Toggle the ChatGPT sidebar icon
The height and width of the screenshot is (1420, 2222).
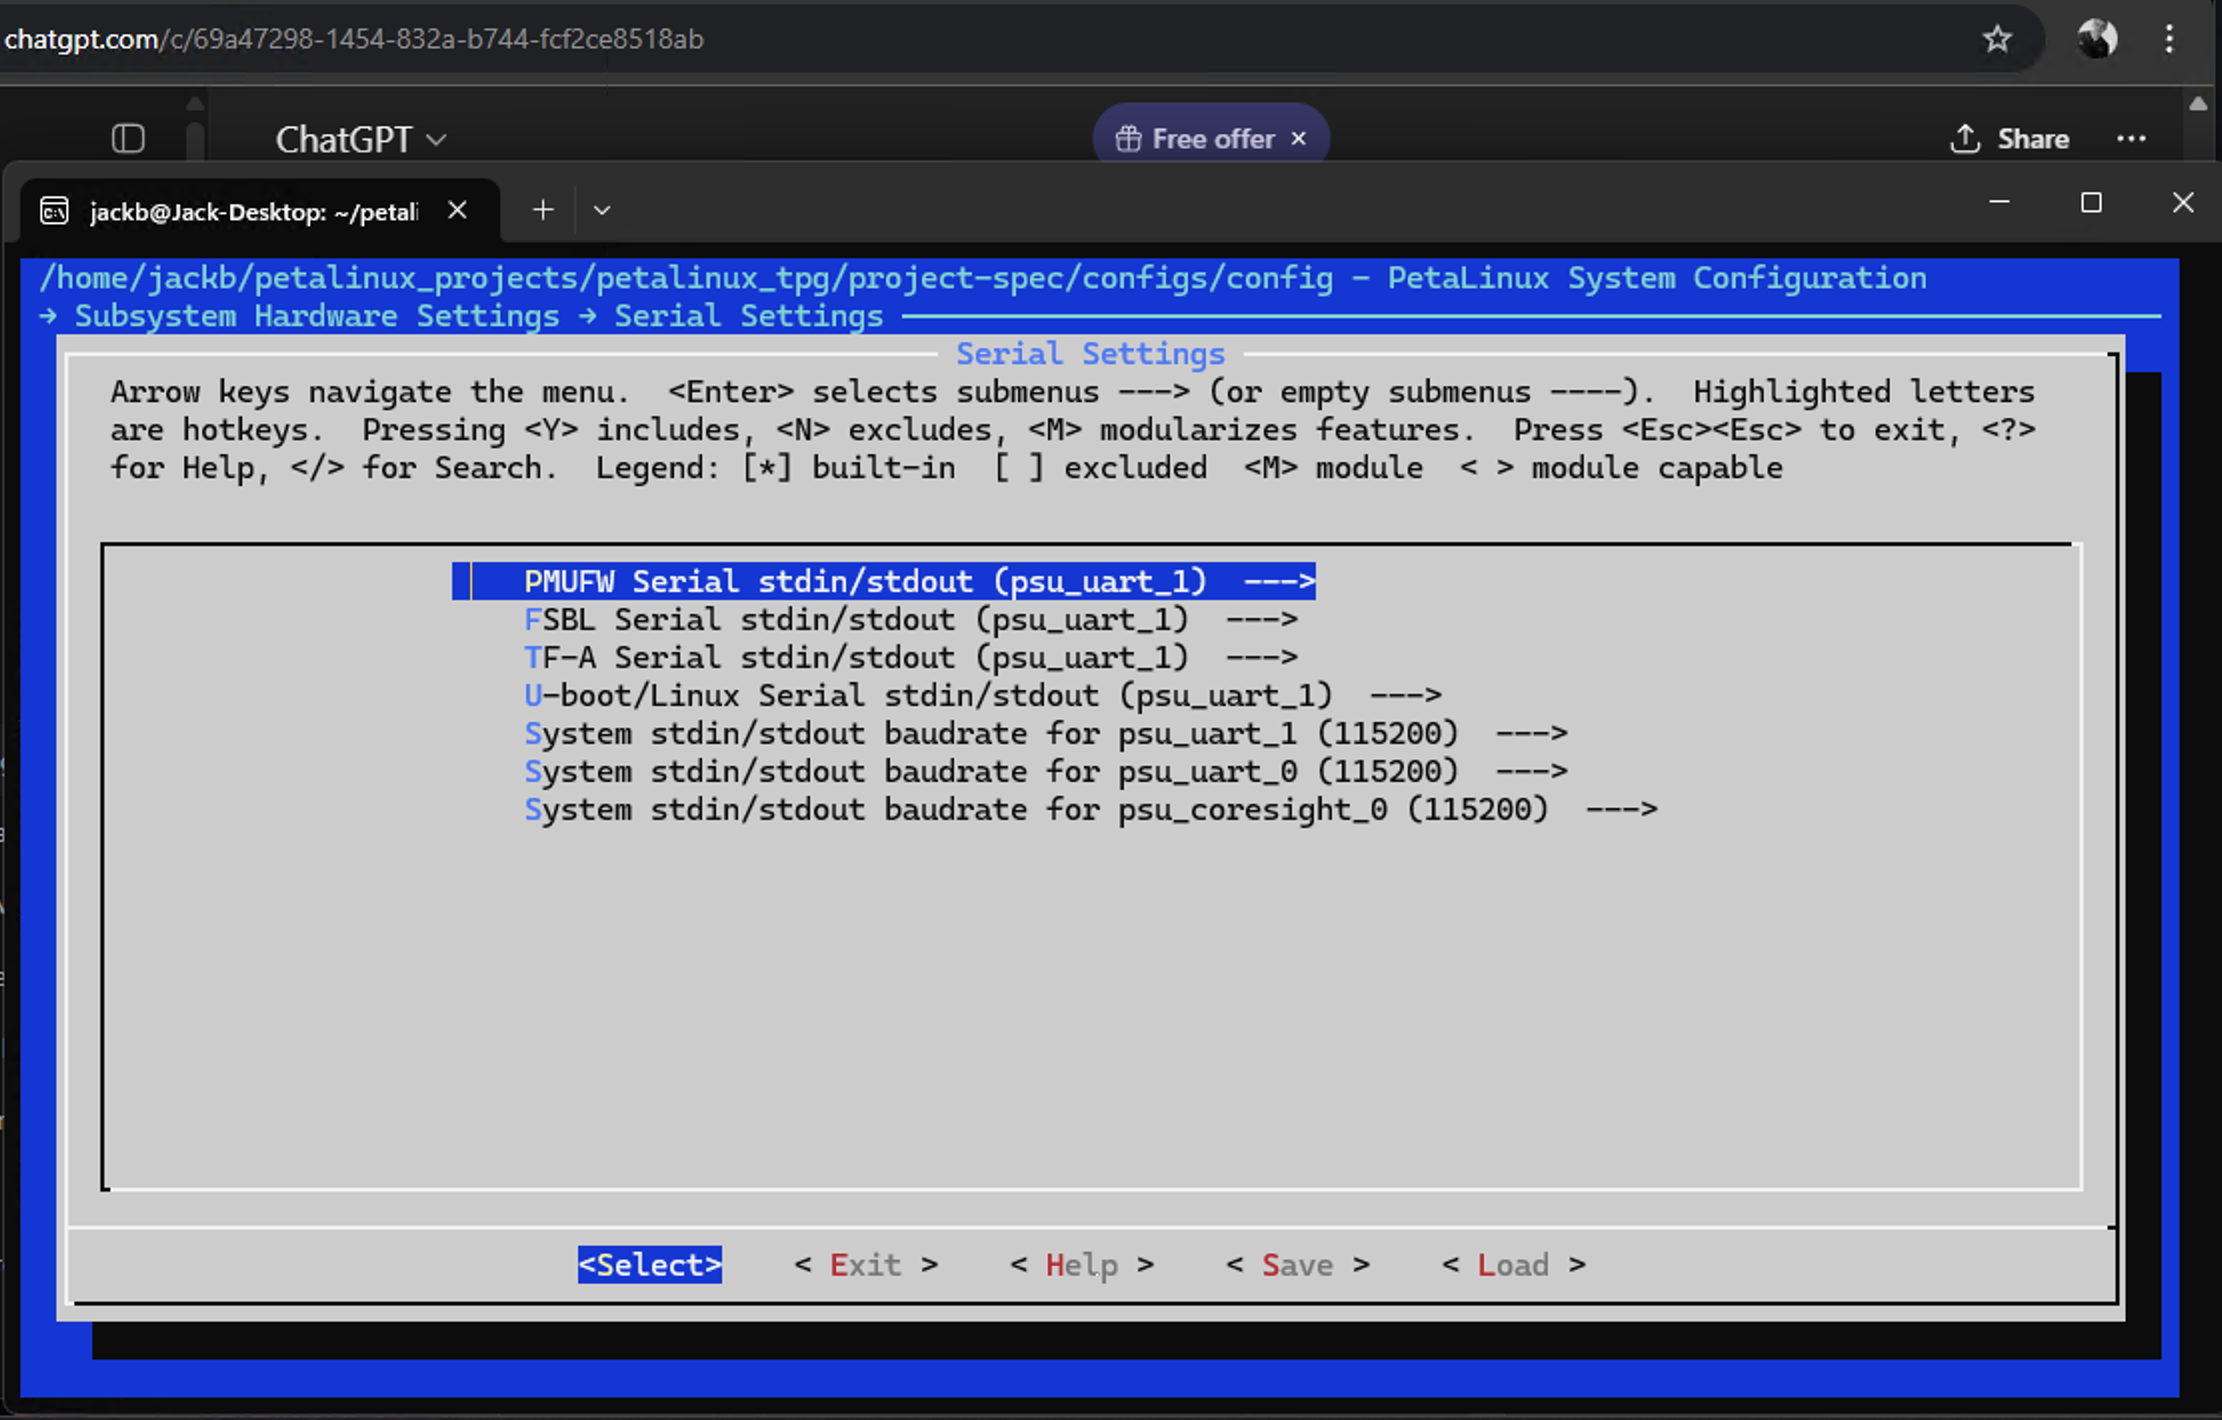coord(128,138)
